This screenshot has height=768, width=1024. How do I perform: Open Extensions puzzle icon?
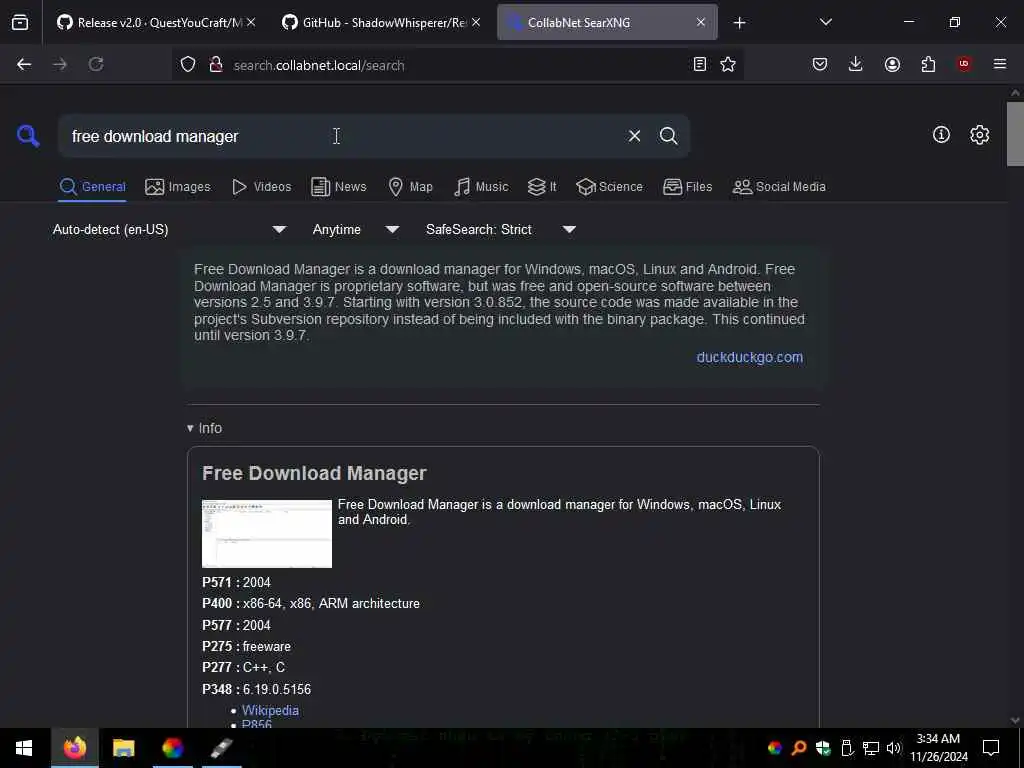(x=928, y=64)
